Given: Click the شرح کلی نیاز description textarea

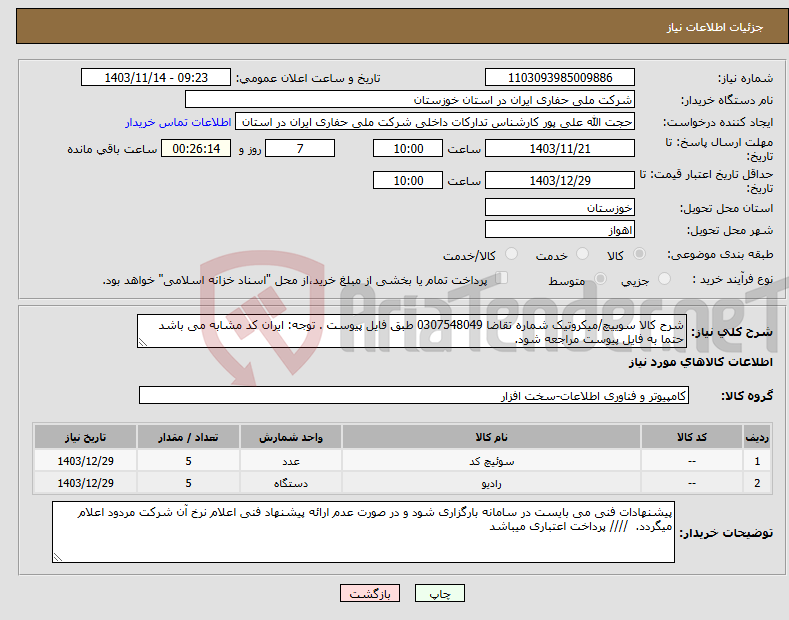Looking at the screenshot, I should (x=412, y=331).
